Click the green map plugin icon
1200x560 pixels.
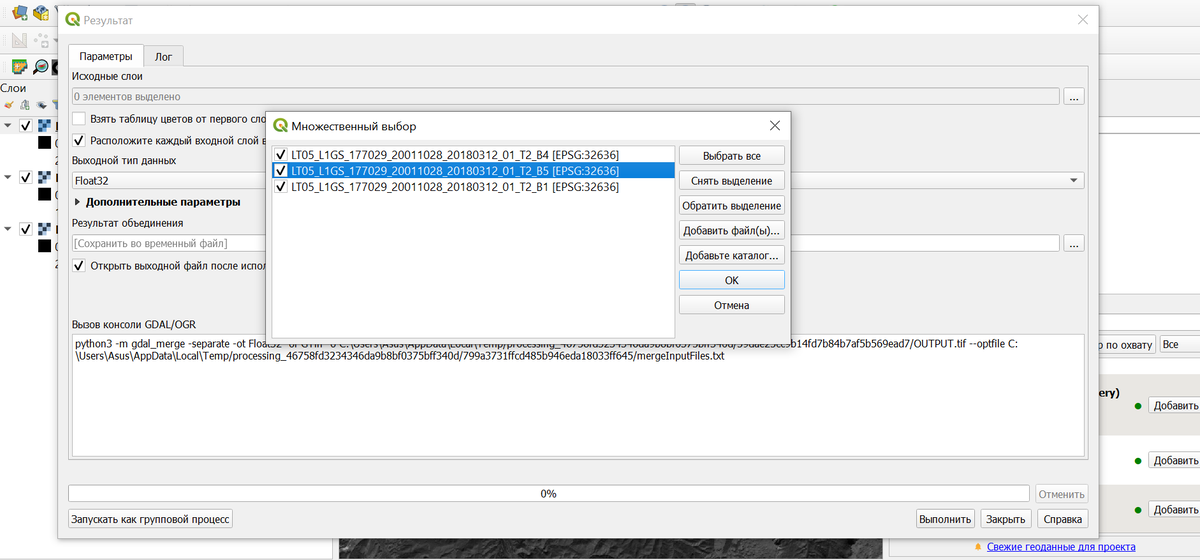[19, 67]
